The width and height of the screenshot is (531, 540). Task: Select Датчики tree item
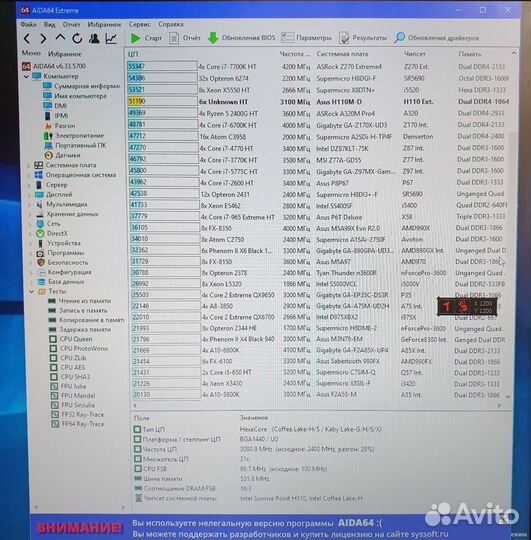click(x=62, y=155)
